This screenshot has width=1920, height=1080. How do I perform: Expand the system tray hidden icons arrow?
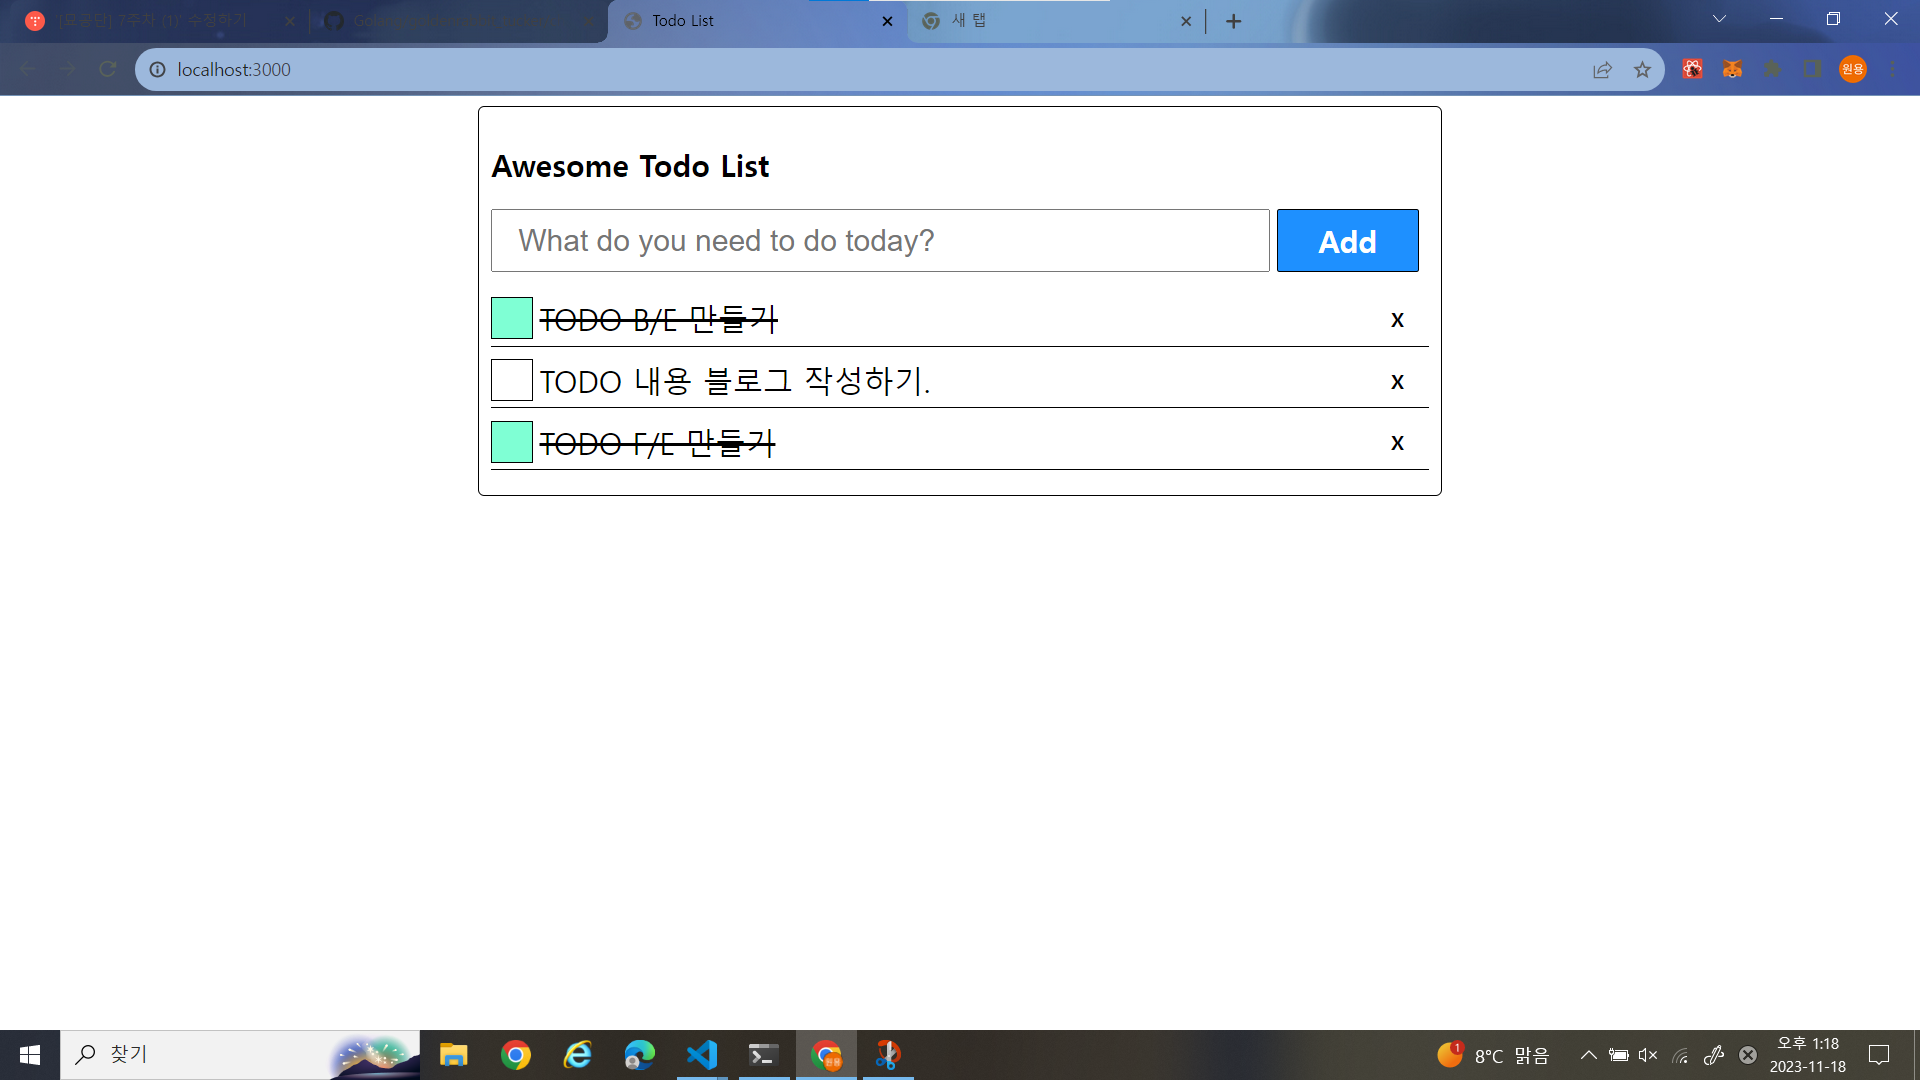pyautogui.click(x=1588, y=1055)
